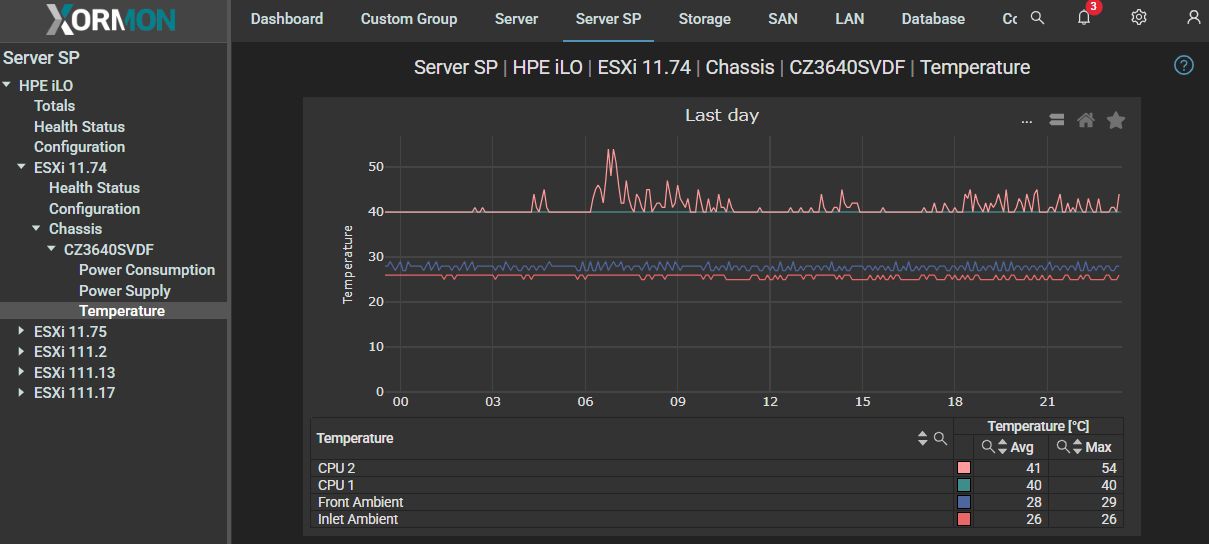Image resolution: width=1209 pixels, height=544 pixels.
Task: Click the star icon on the chart
Action: pyautogui.click(x=1116, y=120)
